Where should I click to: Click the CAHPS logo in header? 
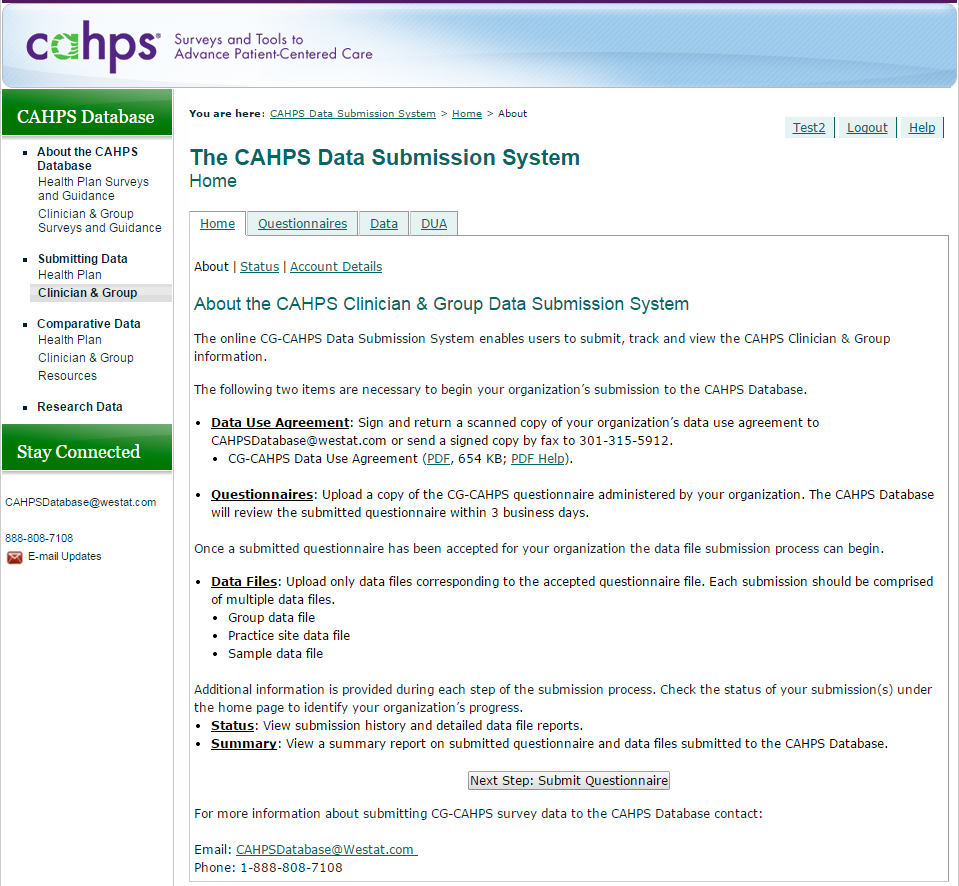93,46
